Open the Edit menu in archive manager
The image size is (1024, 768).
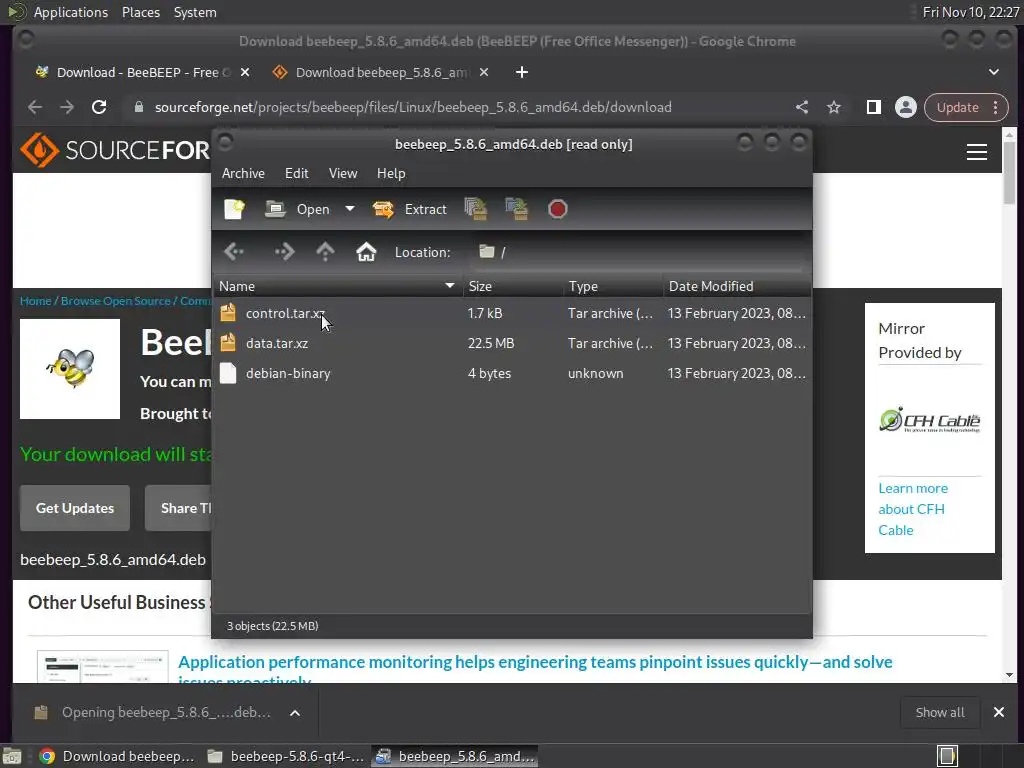tap(296, 173)
